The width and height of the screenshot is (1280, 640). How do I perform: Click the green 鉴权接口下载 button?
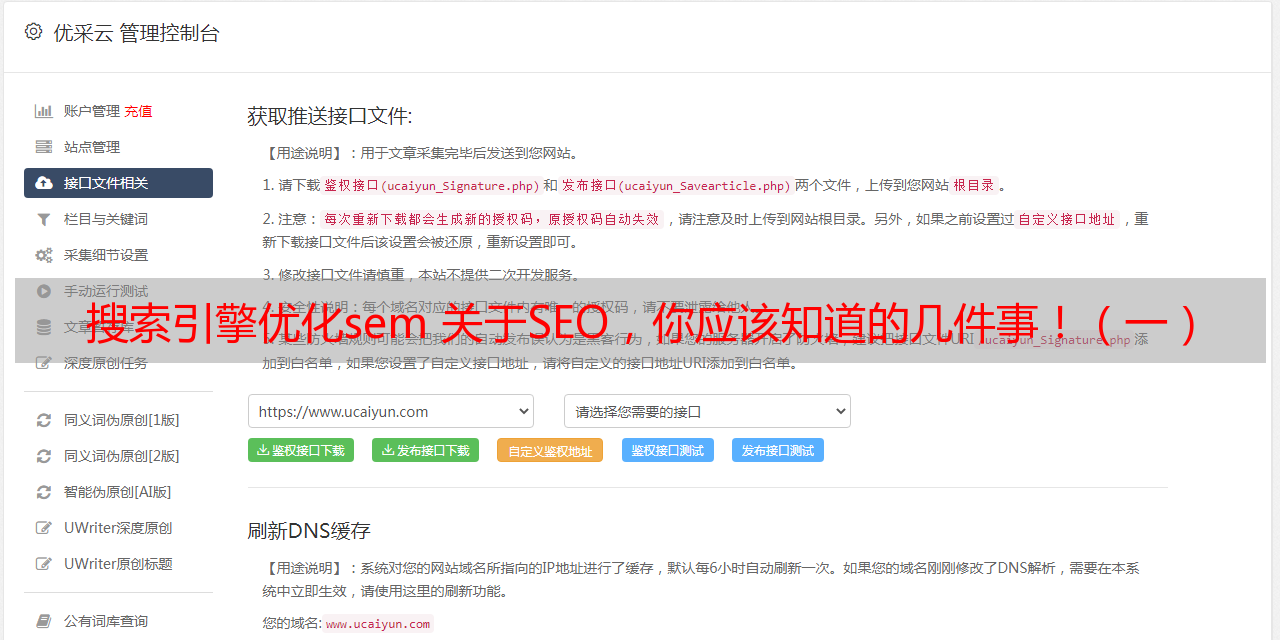click(x=300, y=450)
